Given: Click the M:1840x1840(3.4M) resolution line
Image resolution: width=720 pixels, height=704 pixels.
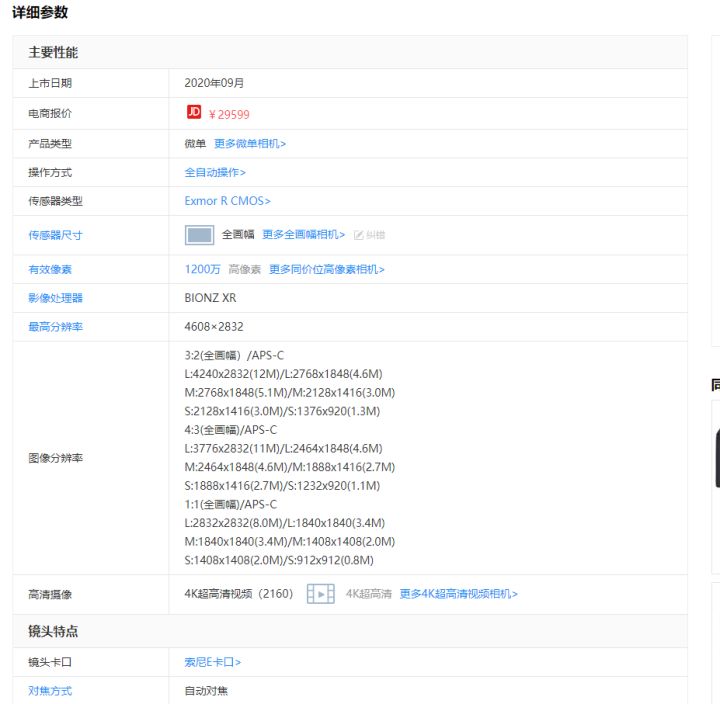Looking at the screenshot, I should (290, 541).
